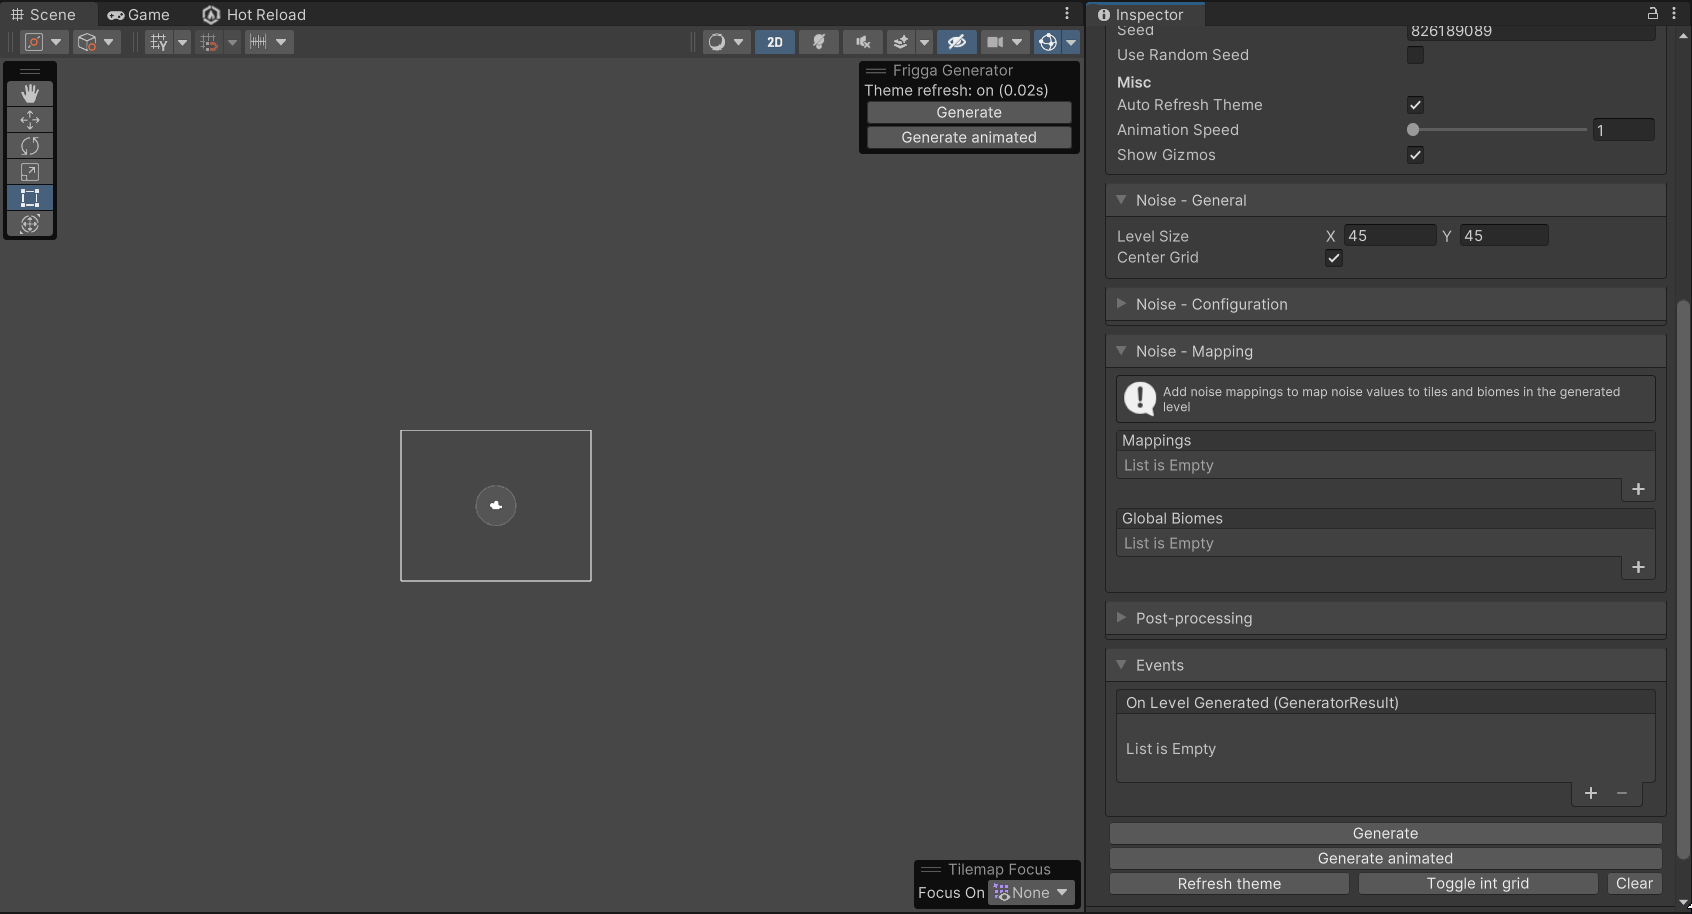Toggle 2D view mode
1692x914 pixels.
(775, 42)
